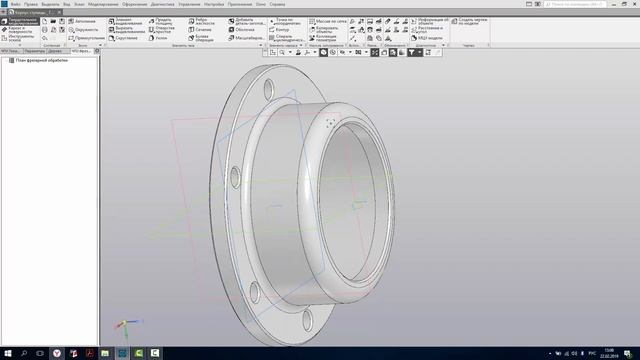
Task: Open the Выделить menu
Action: pos(50,4)
